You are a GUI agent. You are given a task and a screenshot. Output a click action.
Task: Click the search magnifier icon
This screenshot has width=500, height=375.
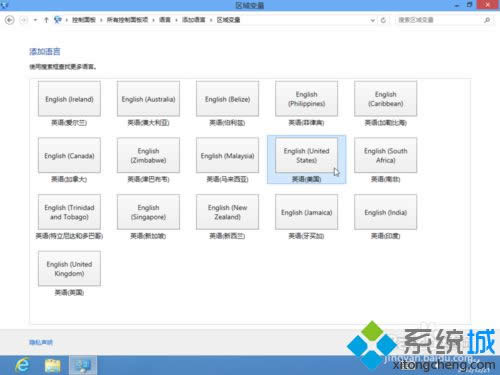[x=487, y=20]
